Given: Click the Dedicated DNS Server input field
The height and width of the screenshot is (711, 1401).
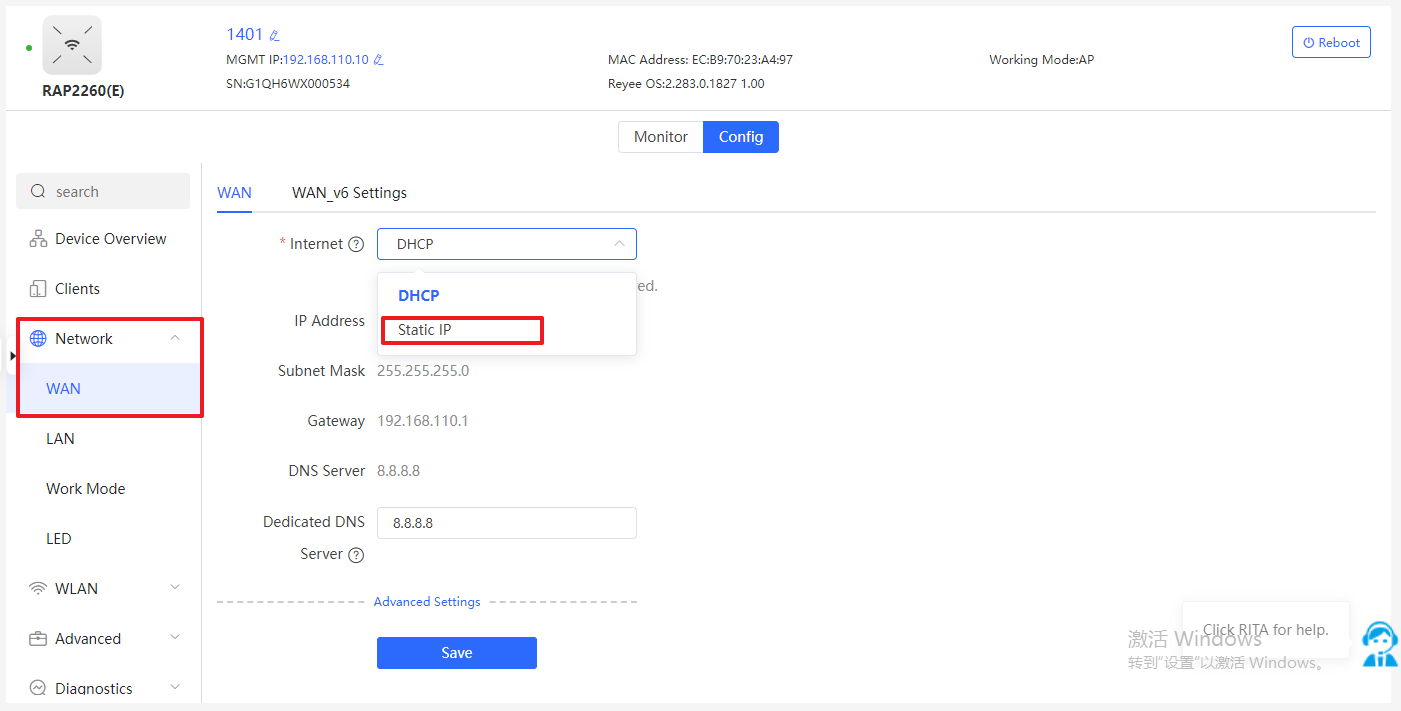Looking at the screenshot, I should 506,523.
